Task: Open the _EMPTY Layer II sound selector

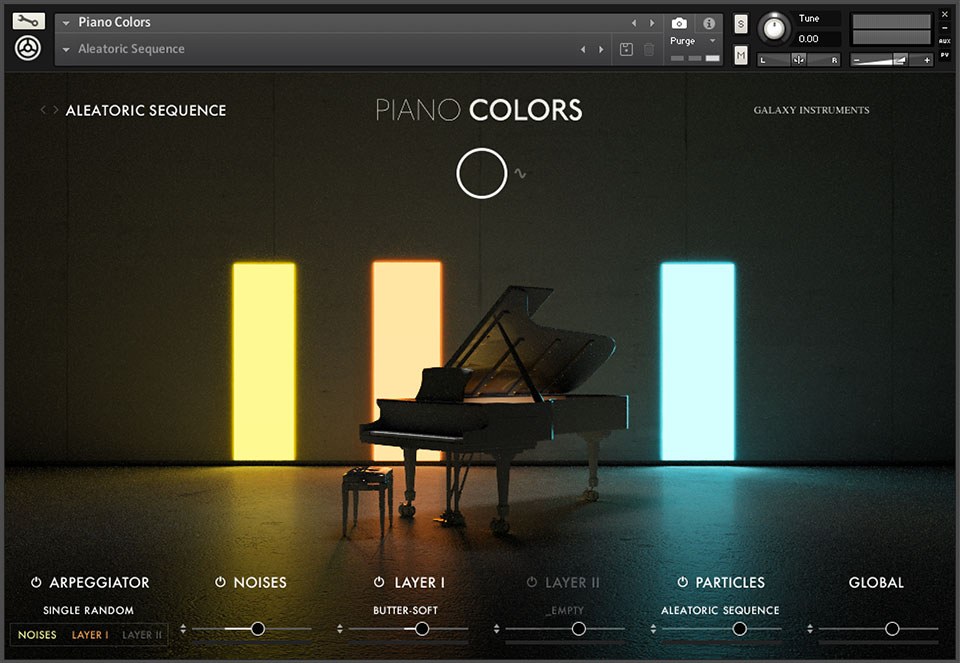Action: tap(564, 610)
